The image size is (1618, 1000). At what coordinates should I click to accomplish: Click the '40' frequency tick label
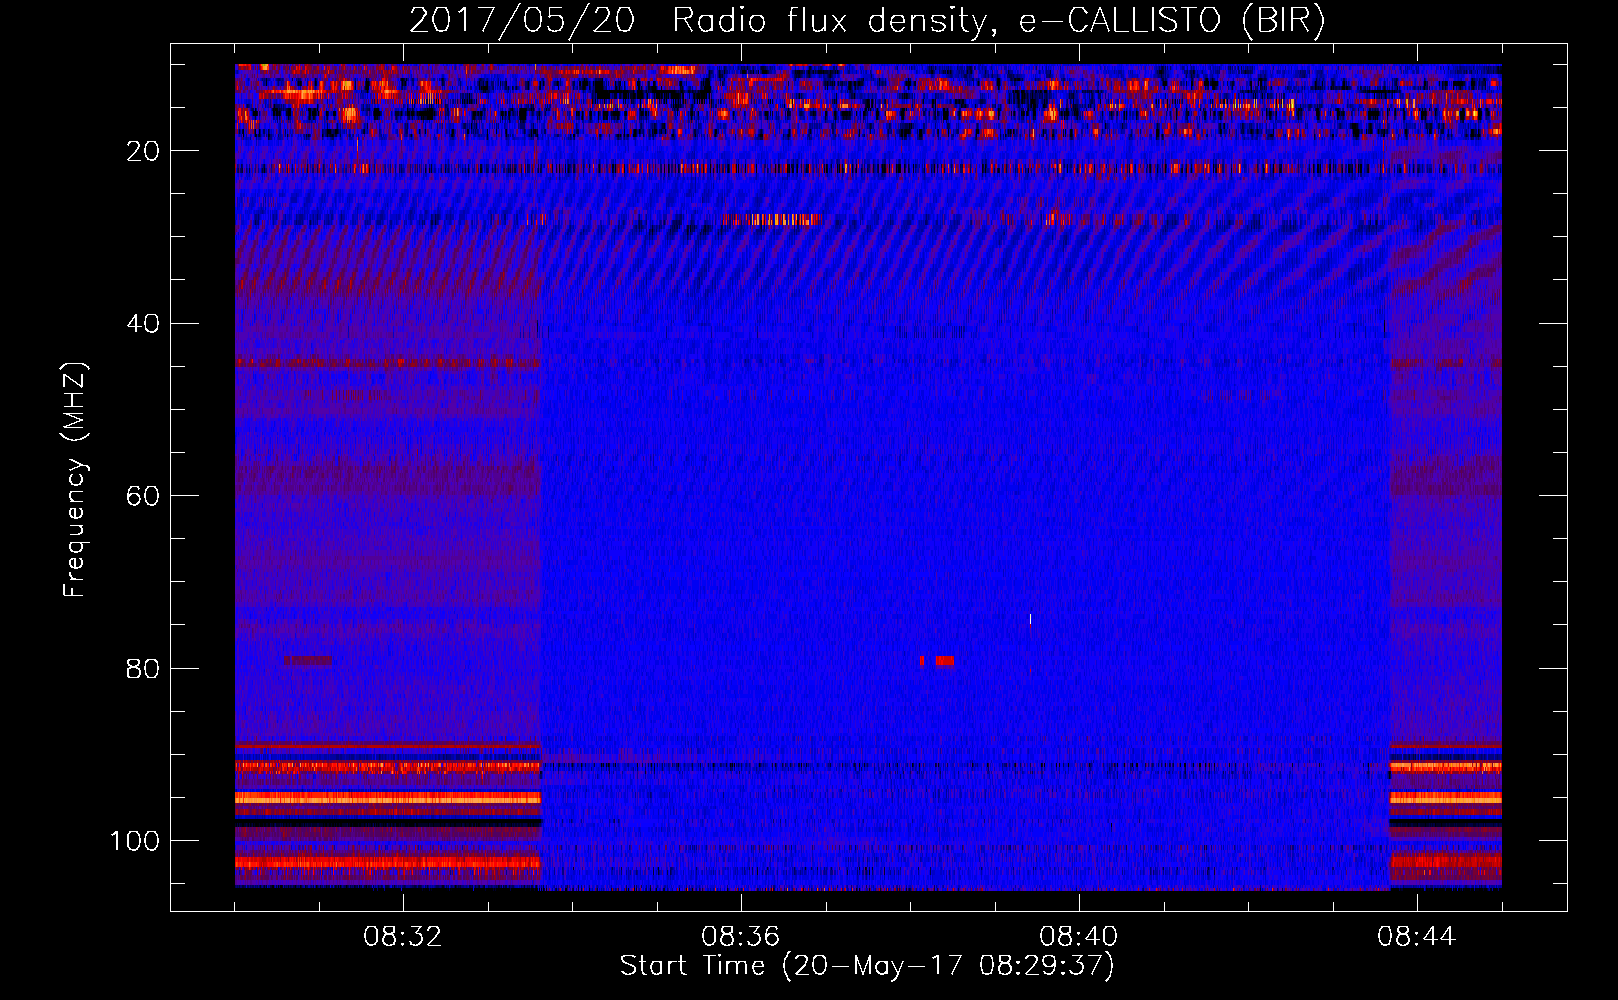(x=144, y=324)
